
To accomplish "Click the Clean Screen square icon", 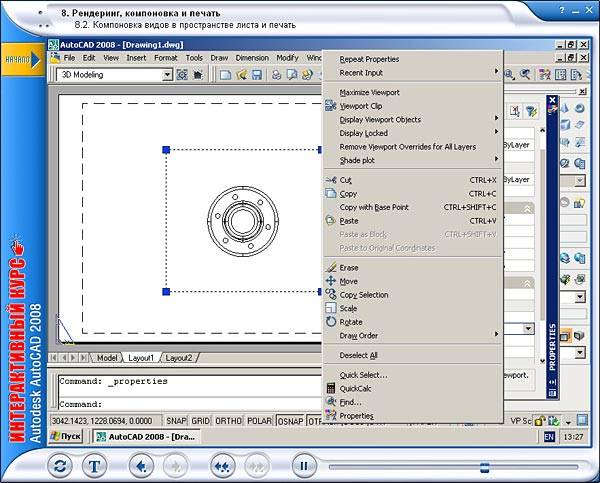I will click(582, 420).
